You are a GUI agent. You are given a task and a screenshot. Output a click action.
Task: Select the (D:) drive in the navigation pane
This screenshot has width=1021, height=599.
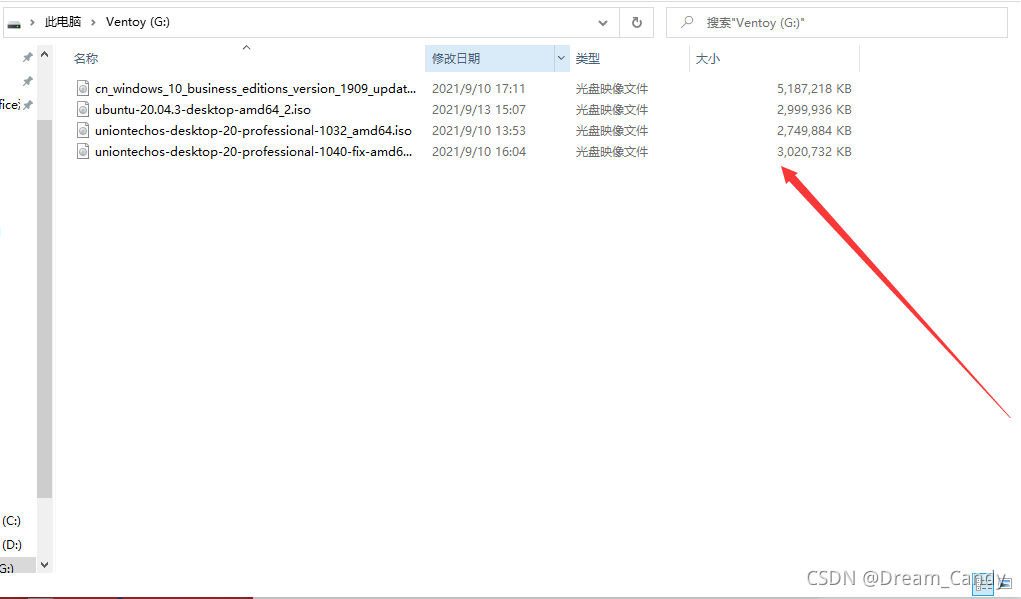[x=12, y=545]
